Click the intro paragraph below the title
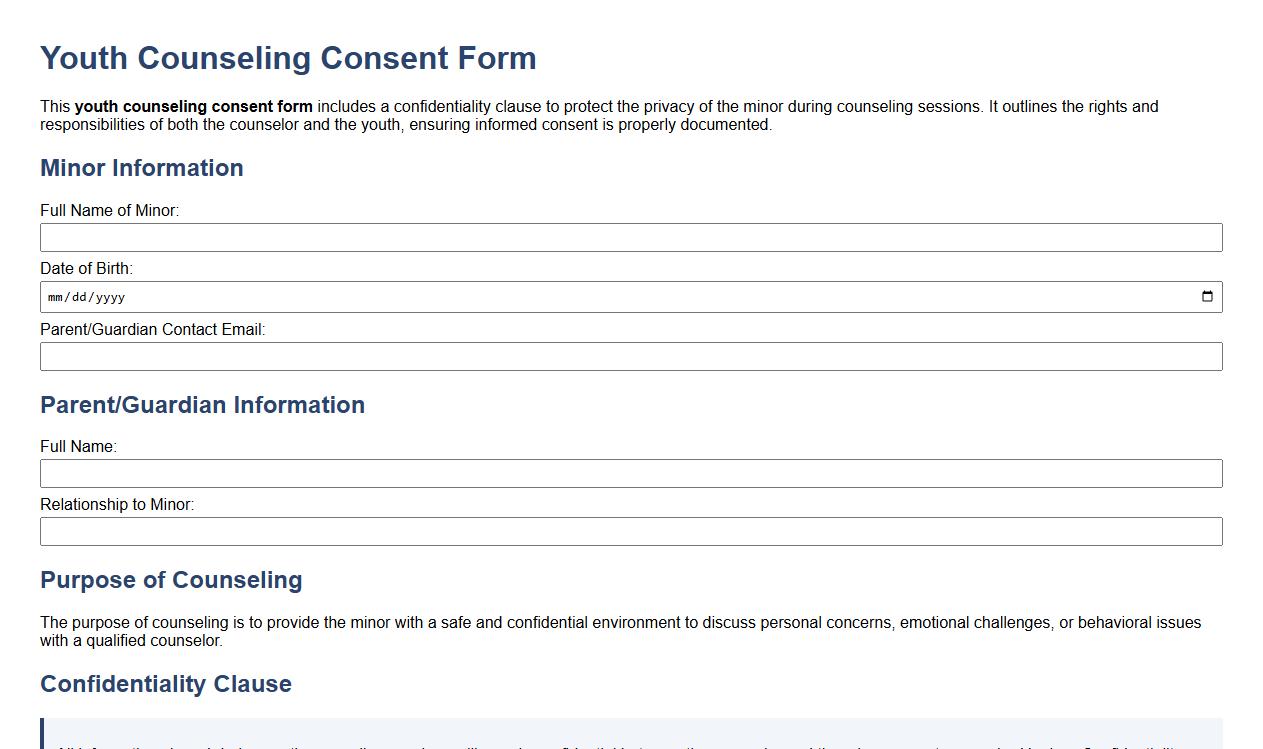 click(598, 115)
